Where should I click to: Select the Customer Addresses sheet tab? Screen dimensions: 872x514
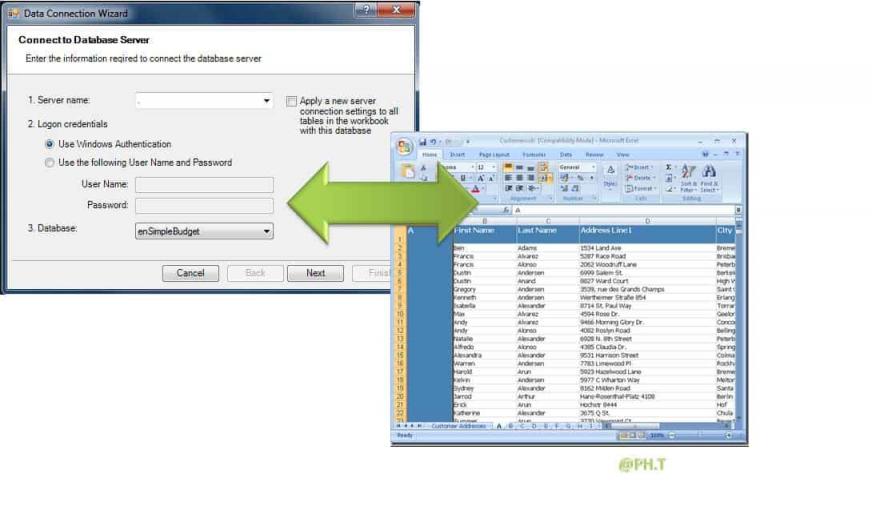459,426
